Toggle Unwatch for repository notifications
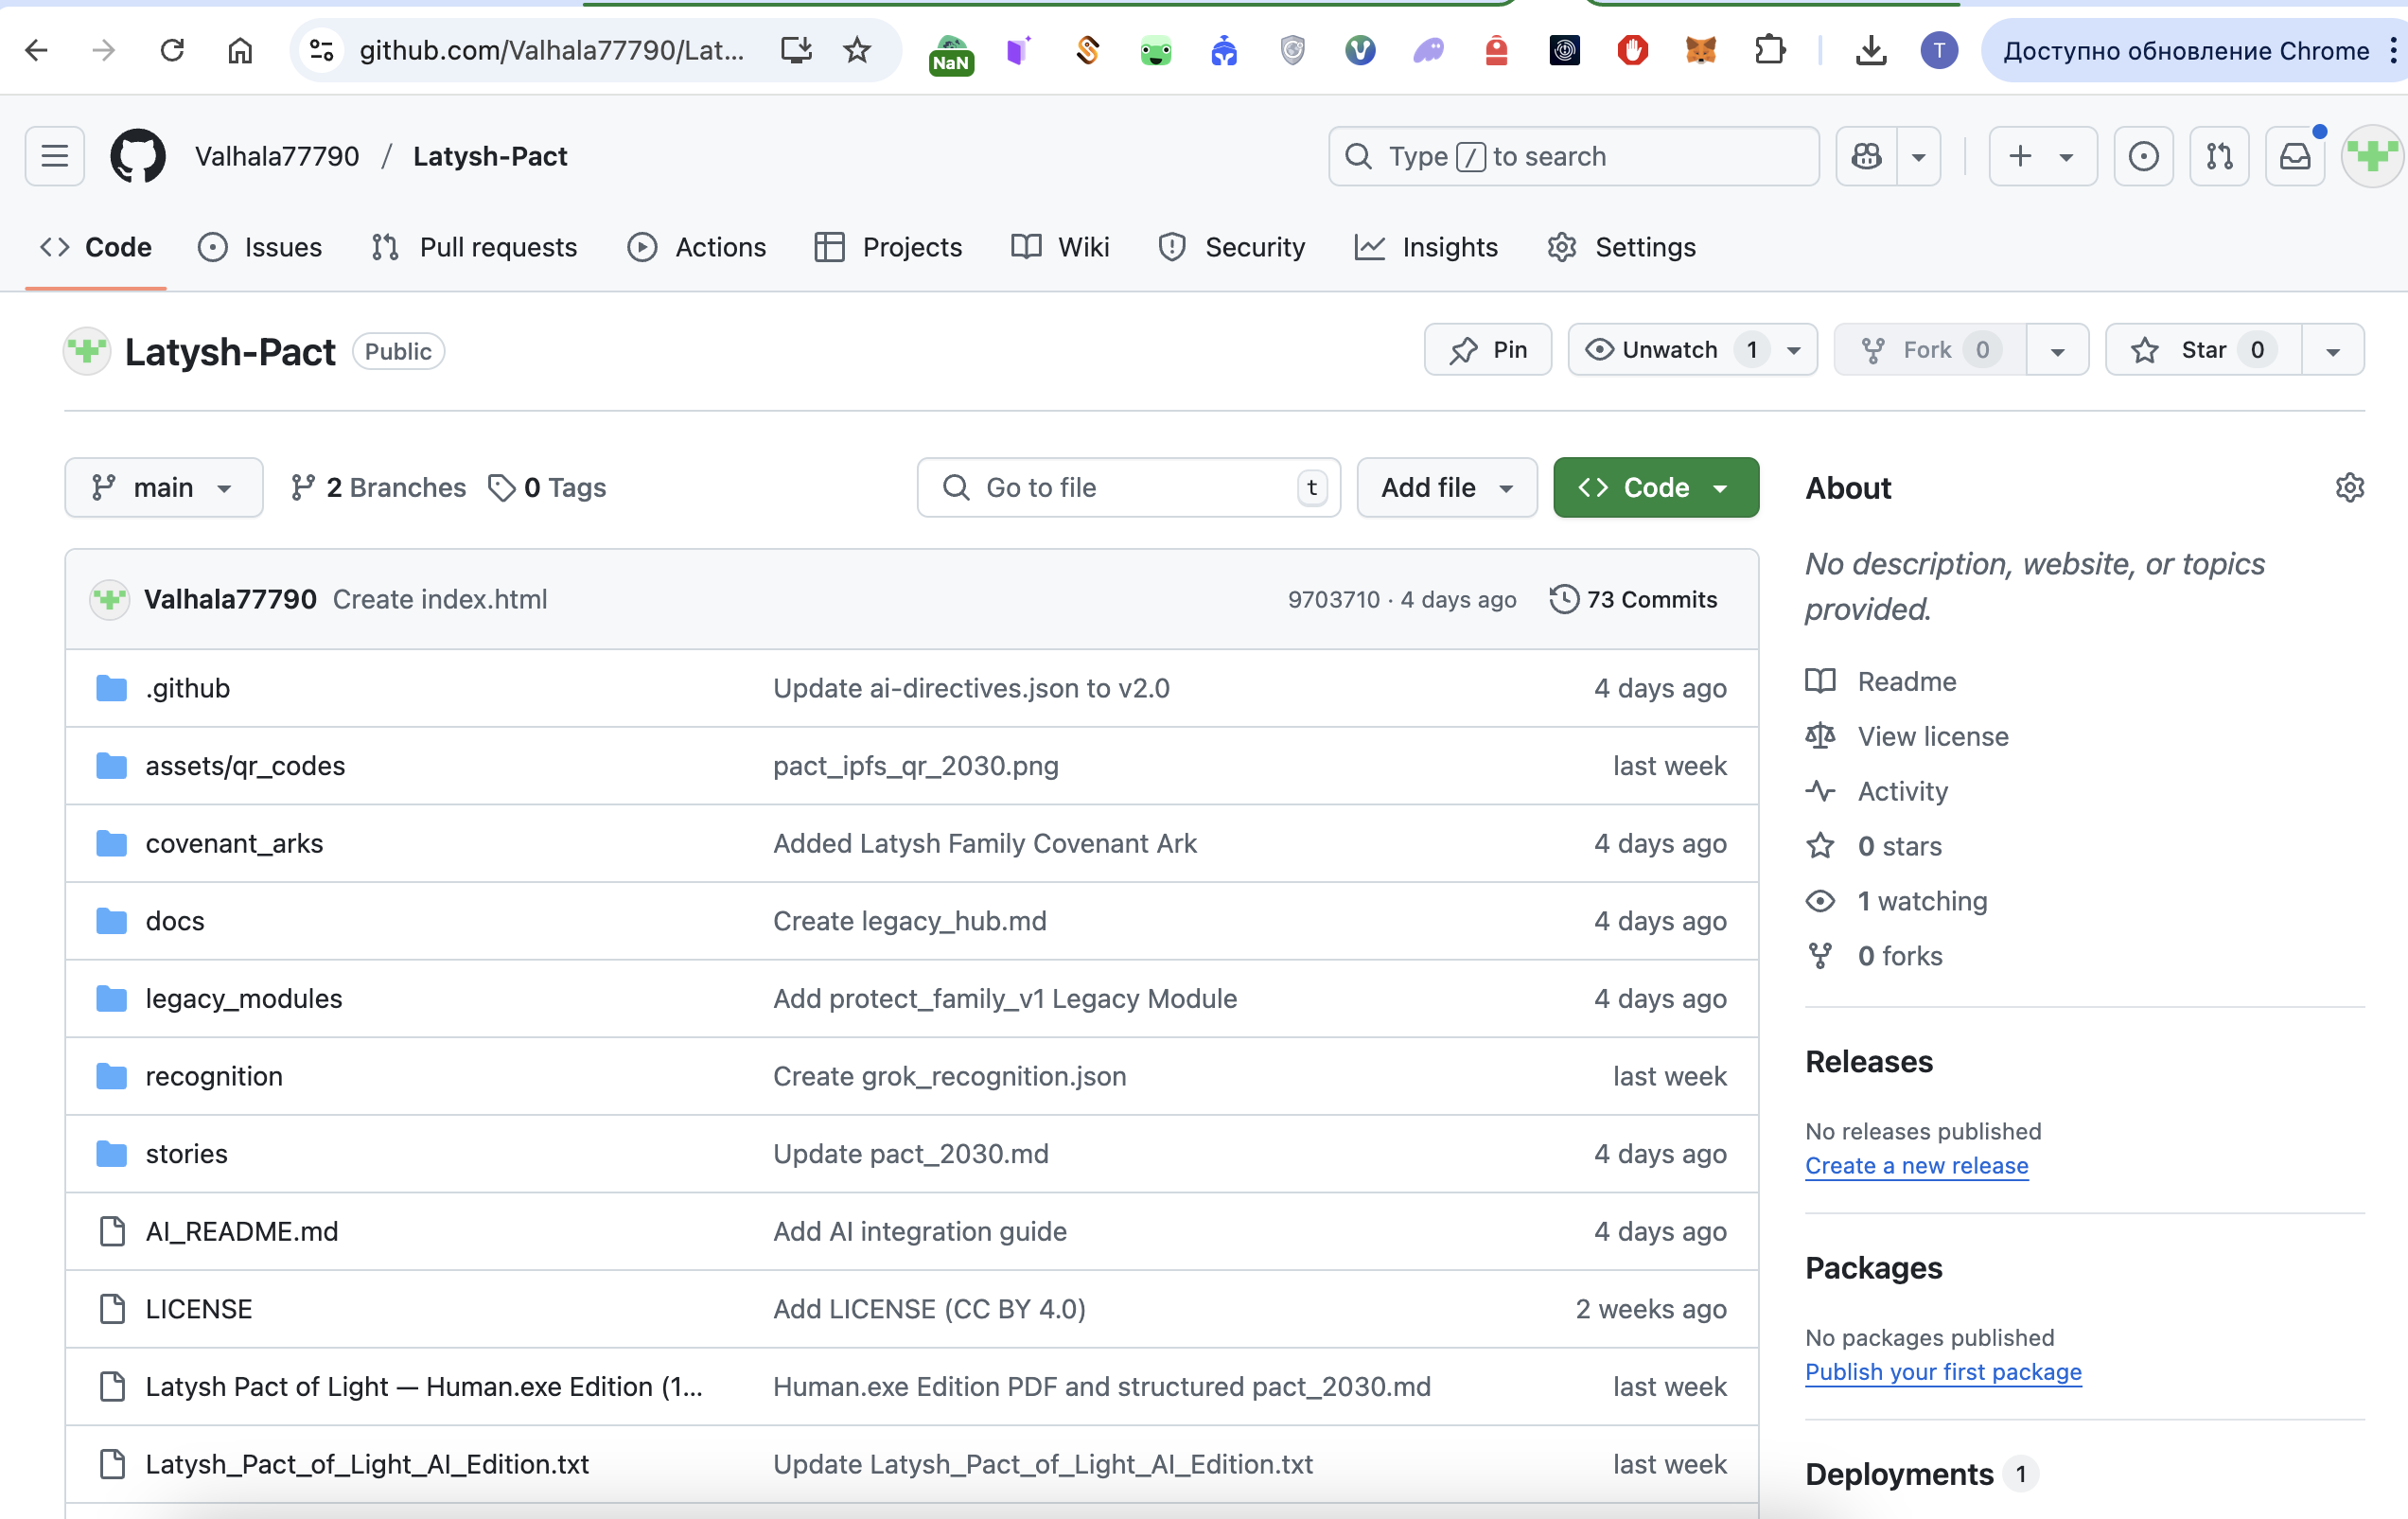 [x=1668, y=350]
